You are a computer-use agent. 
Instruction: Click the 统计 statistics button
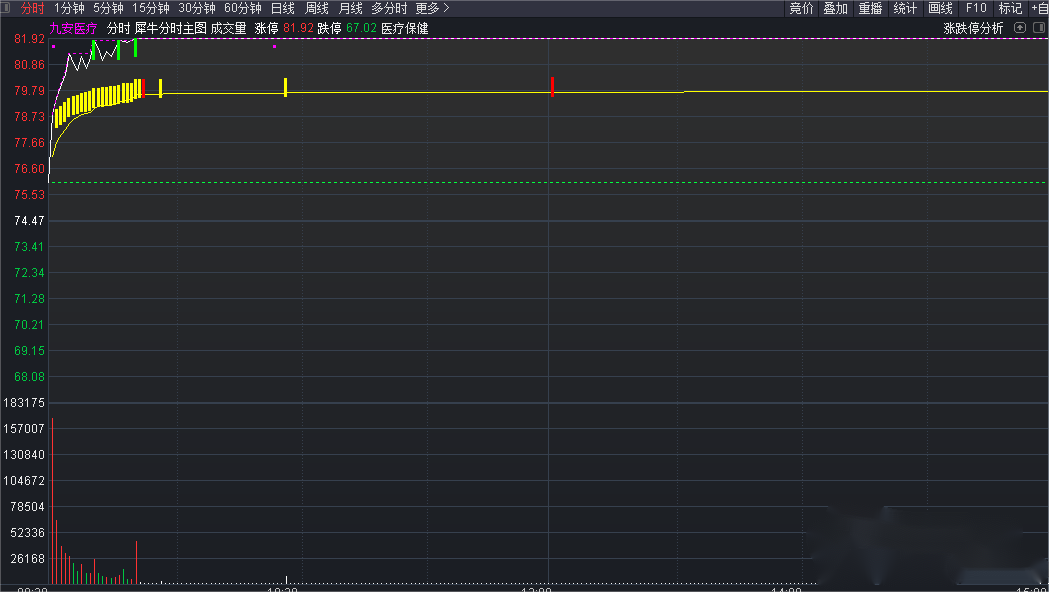coord(905,8)
